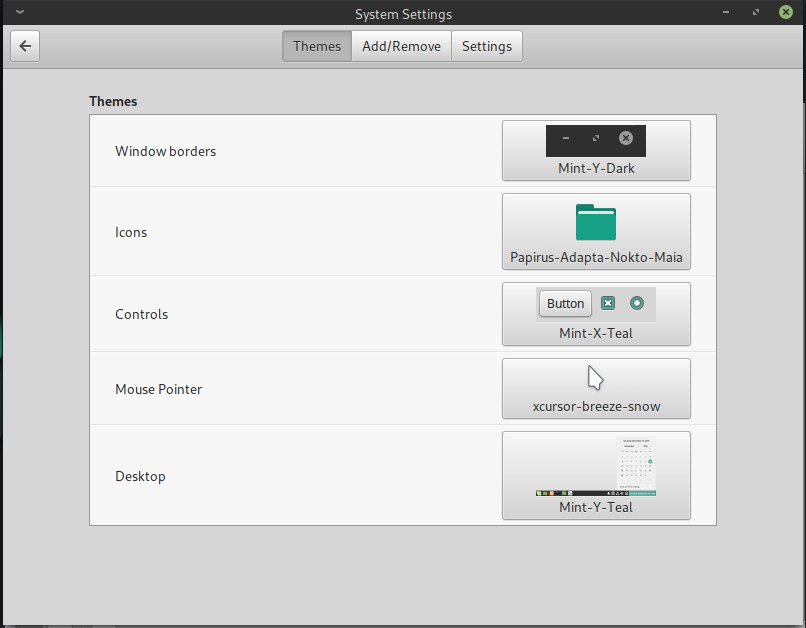The width and height of the screenshot is (806, 628).
Task: Click the close icon inside Mint-Y-Dark border preview
Action: tap(625, 139)
